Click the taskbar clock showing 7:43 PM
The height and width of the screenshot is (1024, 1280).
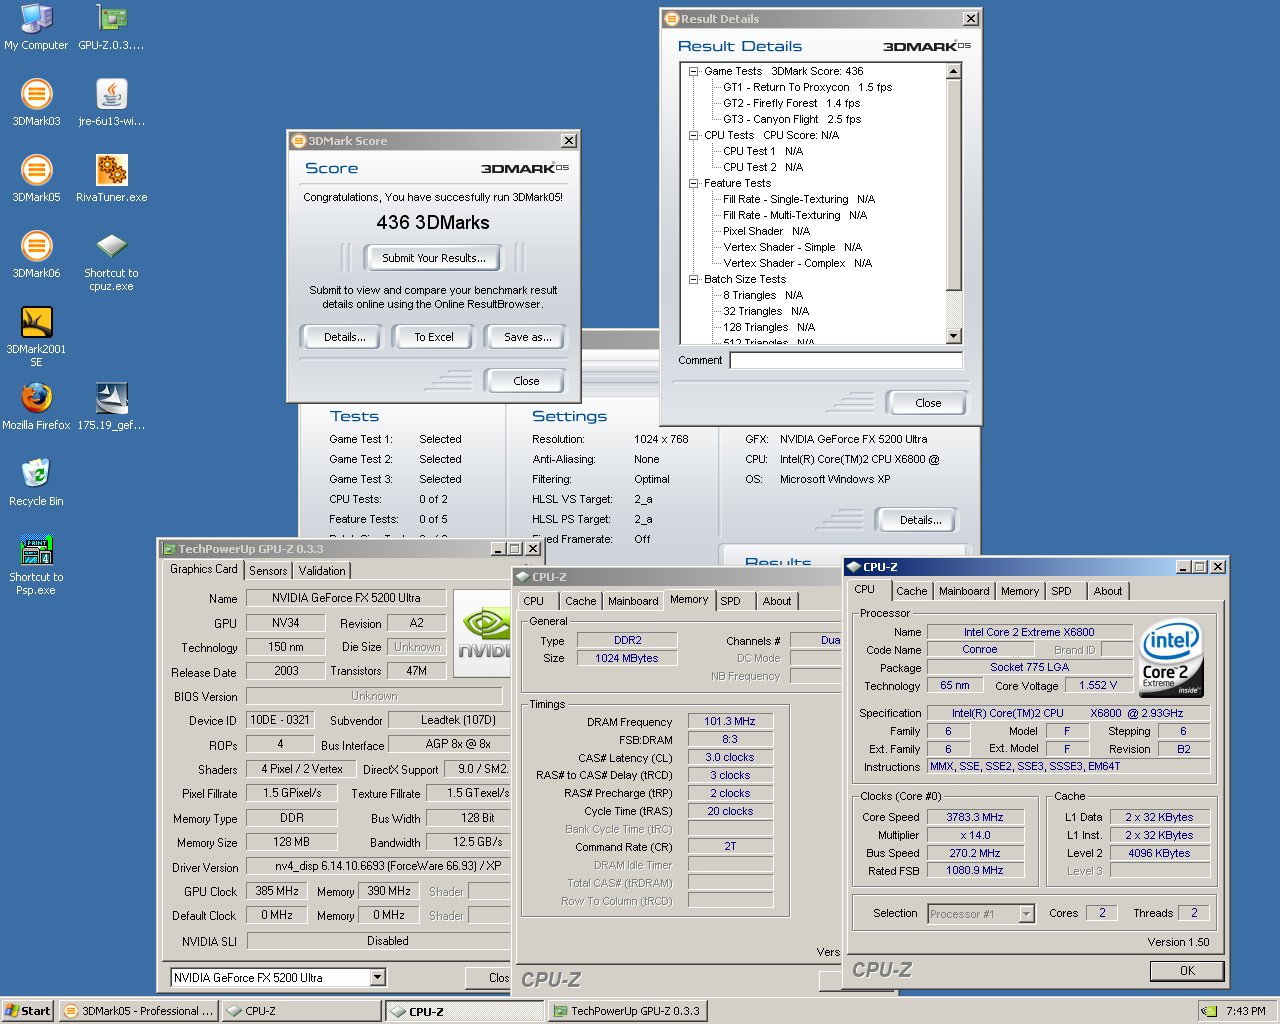[x=1246, y=1011]
